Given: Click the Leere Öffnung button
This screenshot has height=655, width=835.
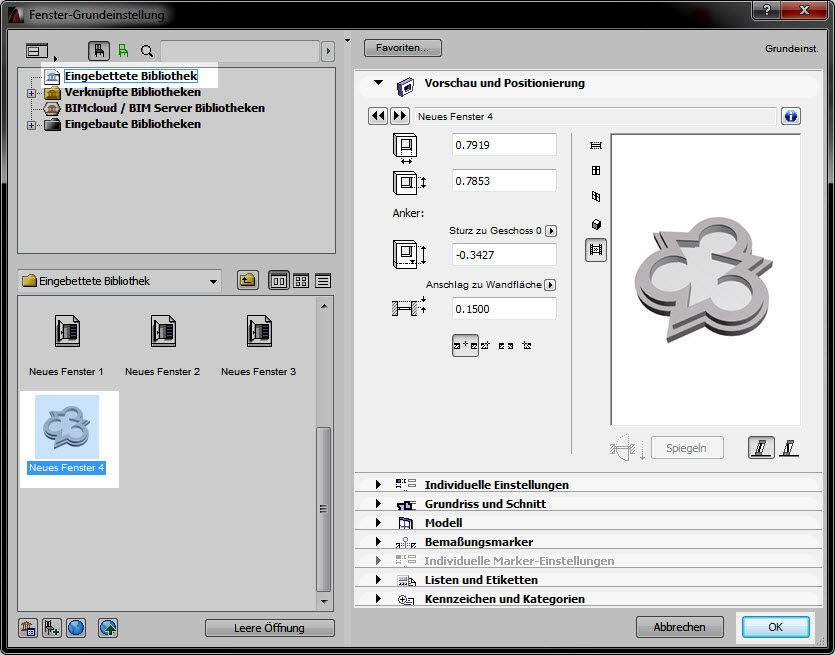Looking at the screenshot, I should (x=269, y=628).
